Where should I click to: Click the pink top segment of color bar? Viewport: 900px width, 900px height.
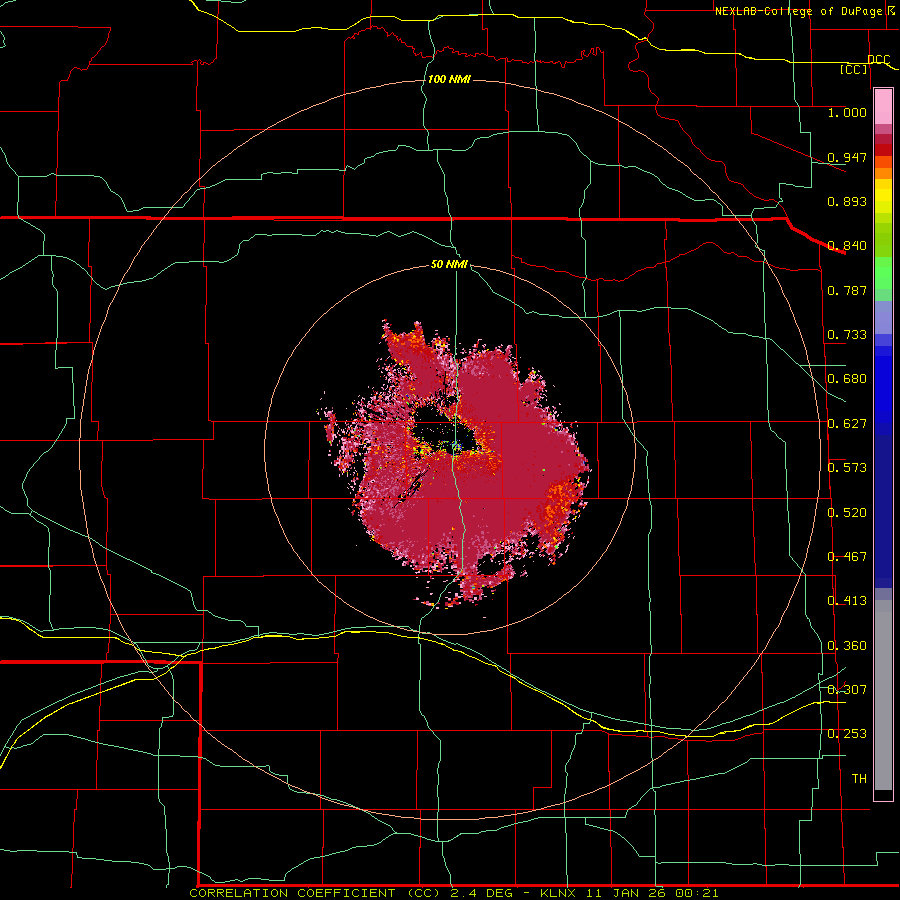883,107
